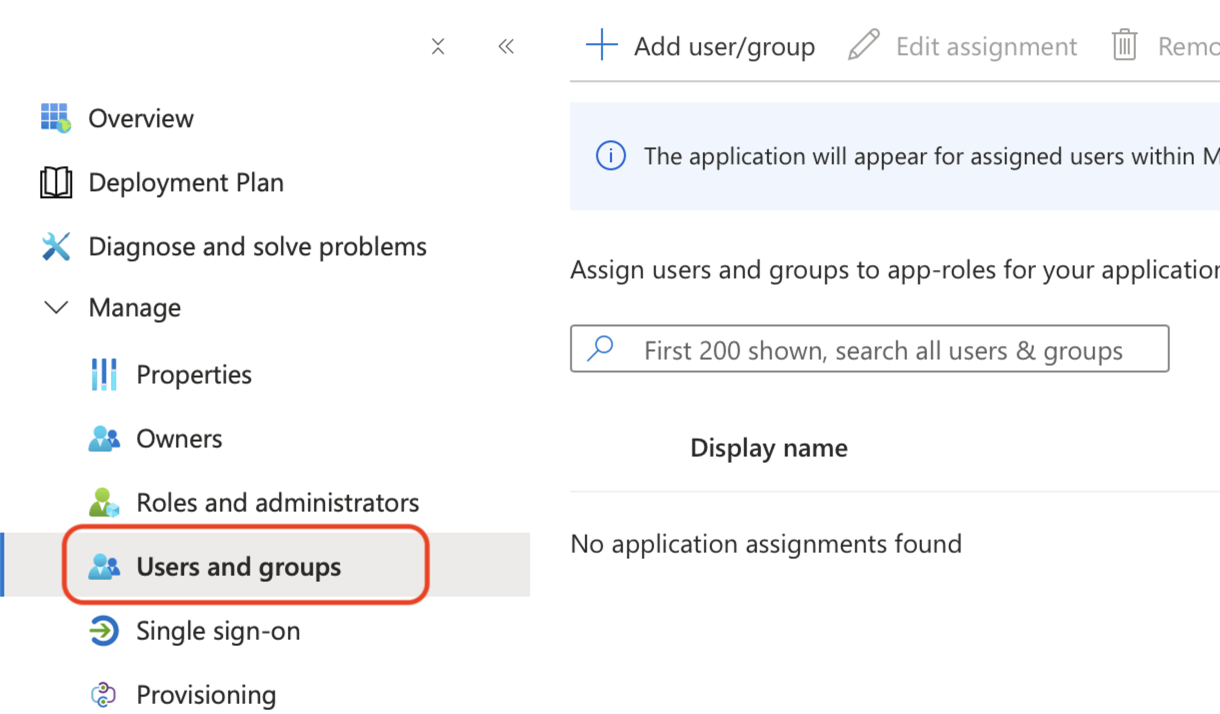The image size is (1220, 714).
Task: Select the Single sign-on arrow icon
Action: [104, 631]
